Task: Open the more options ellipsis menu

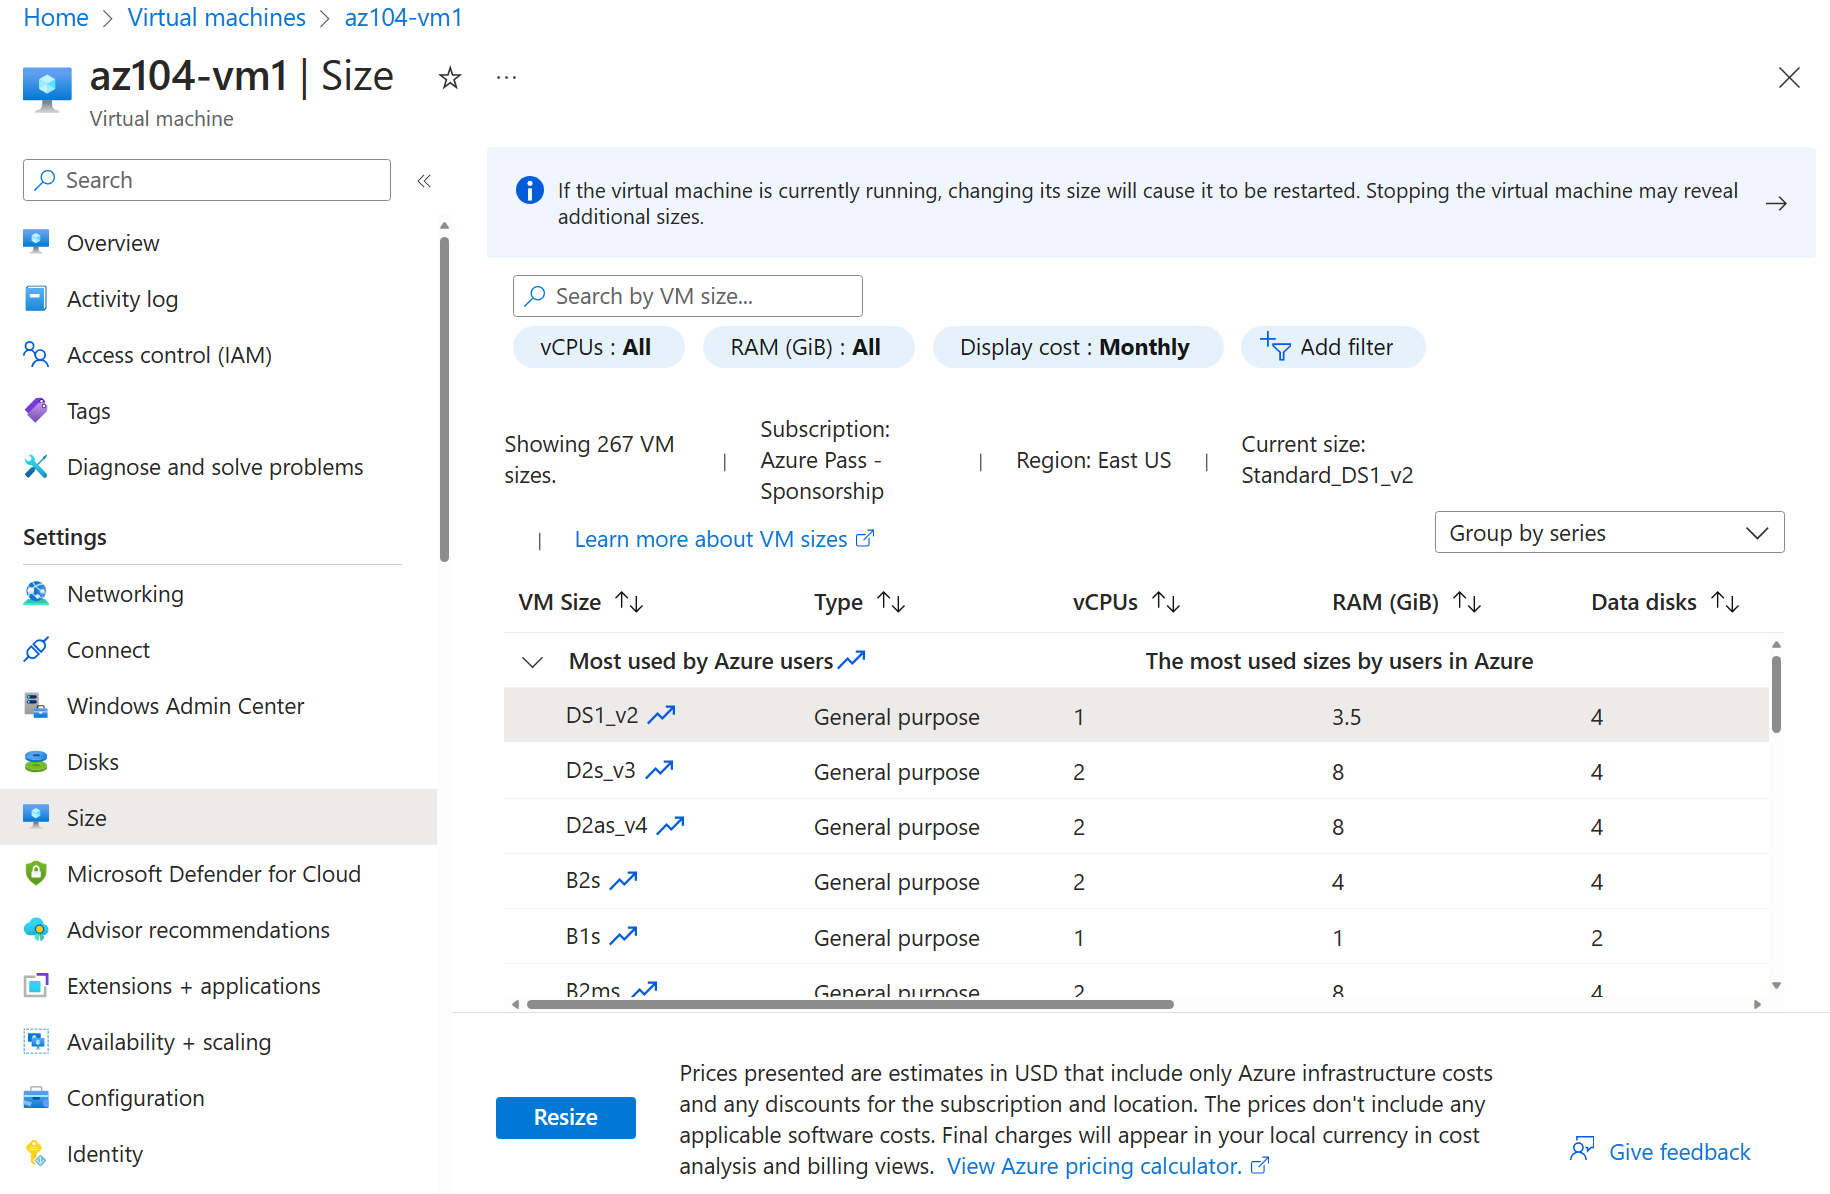Action: tap(505, 77)
